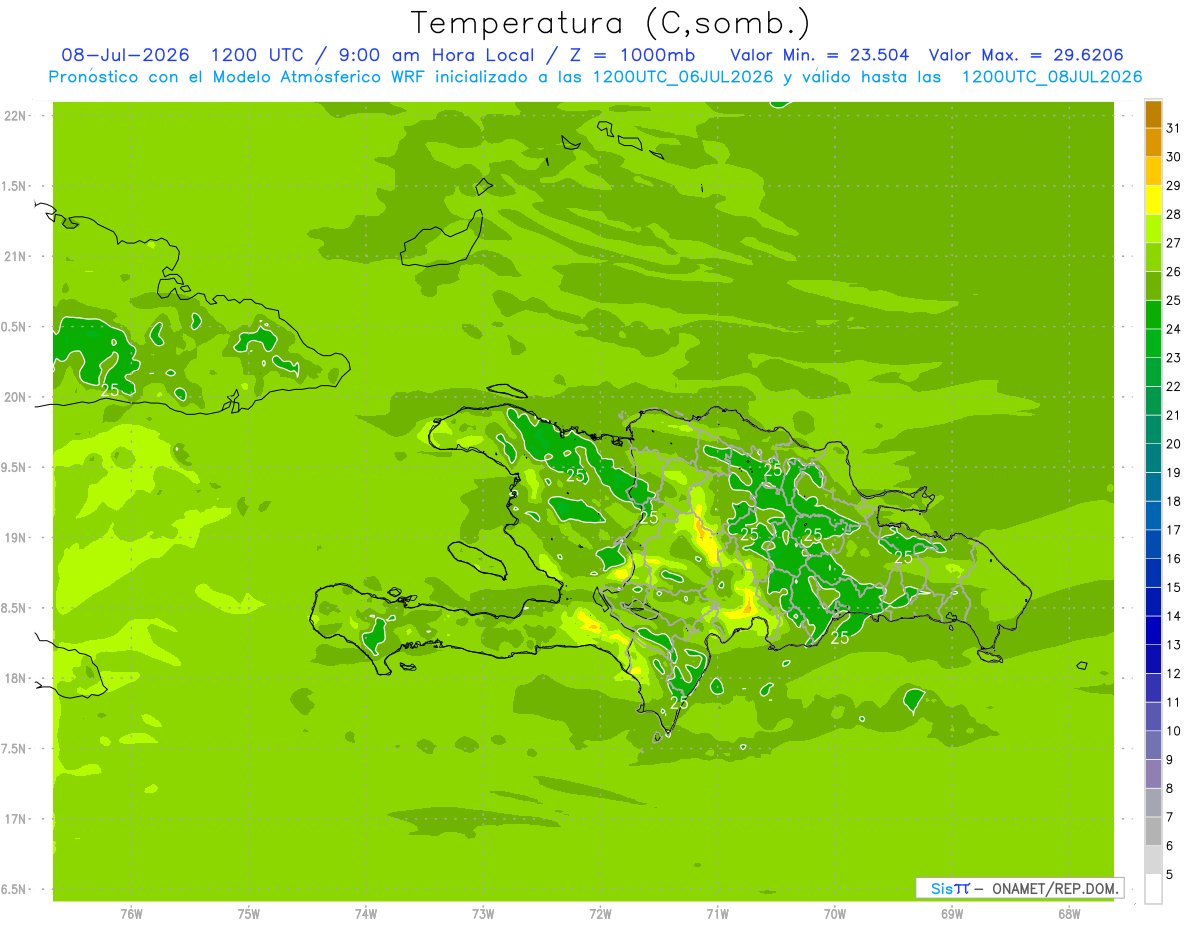
Task: Click the "70W" longitude label
Action: [x=835, y=913]
